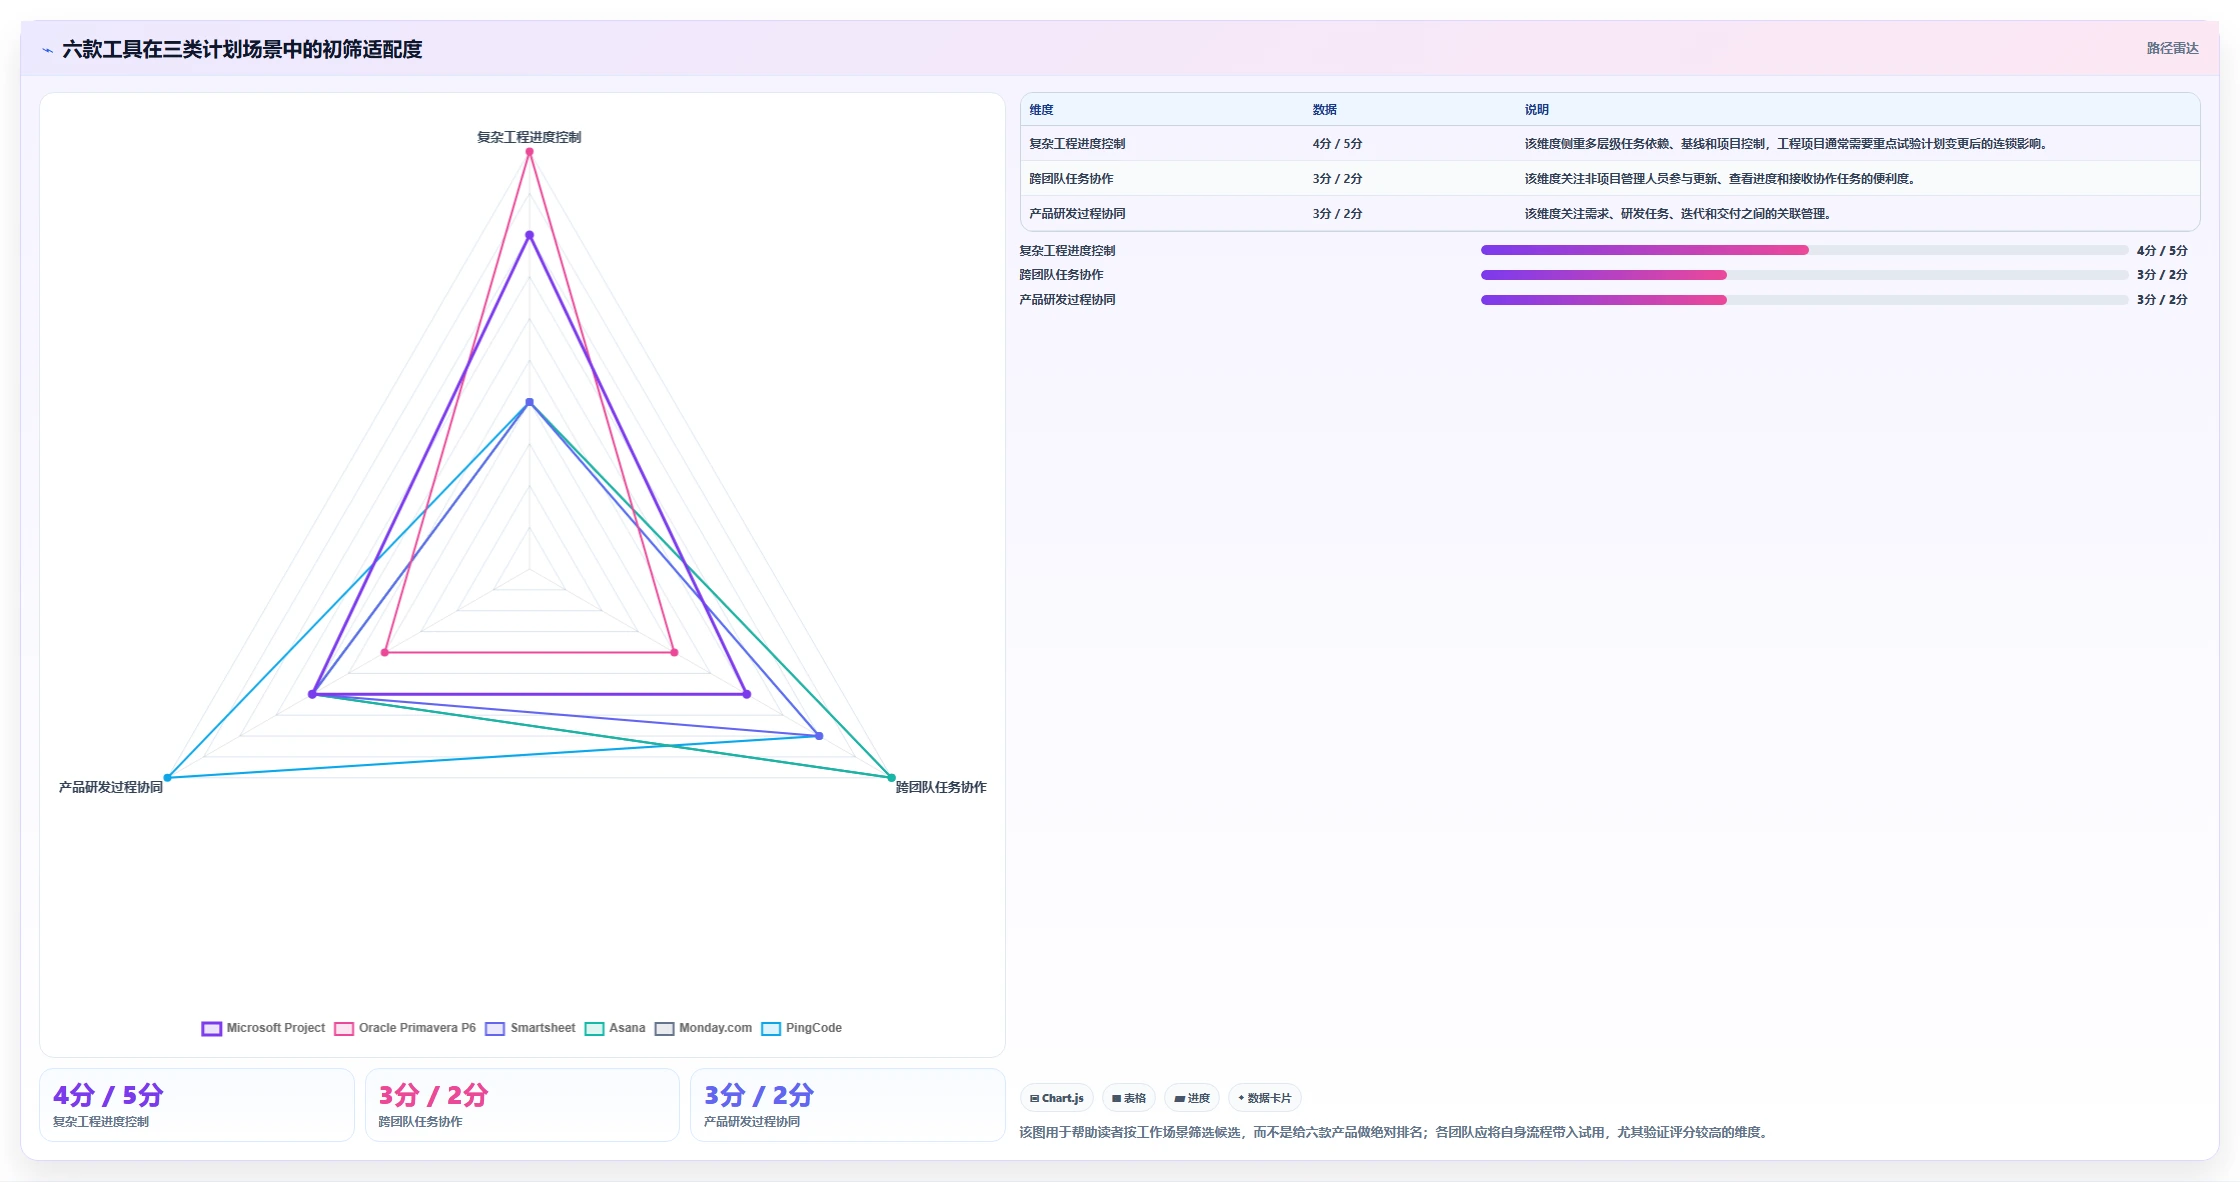This screenshot has height=1182, width=2240.
Task: Click the radar axis label 产品研发过程协同
Action: pyautogui.click(x=111, y=787)
